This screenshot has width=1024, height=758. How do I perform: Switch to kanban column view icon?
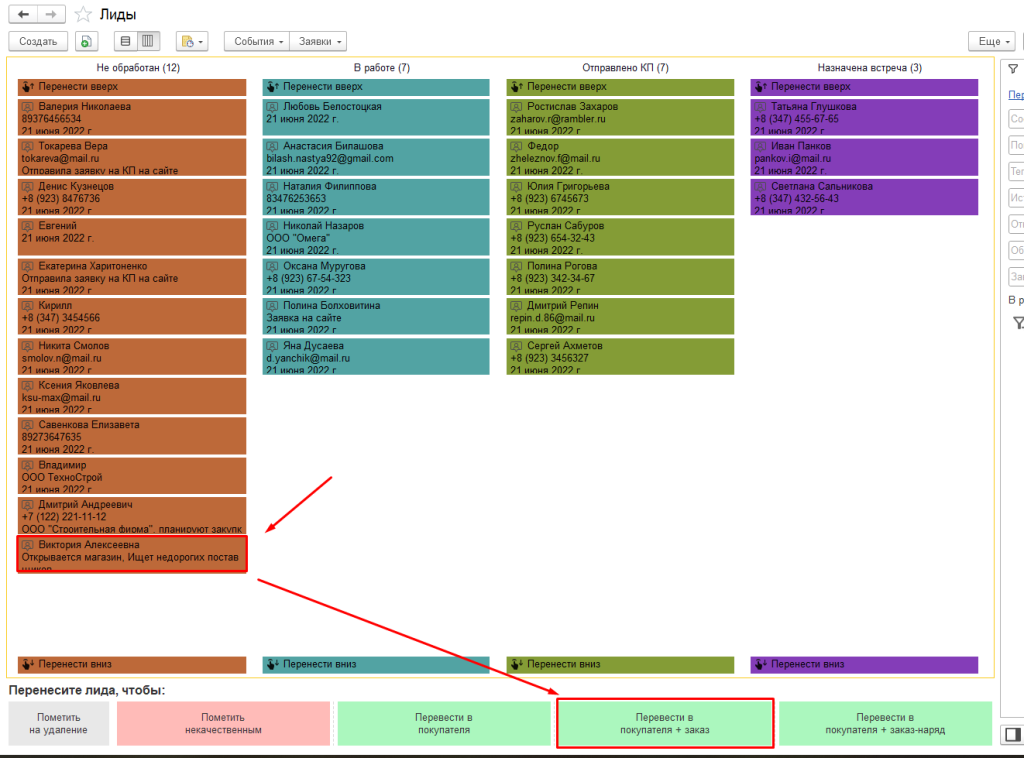148,41
